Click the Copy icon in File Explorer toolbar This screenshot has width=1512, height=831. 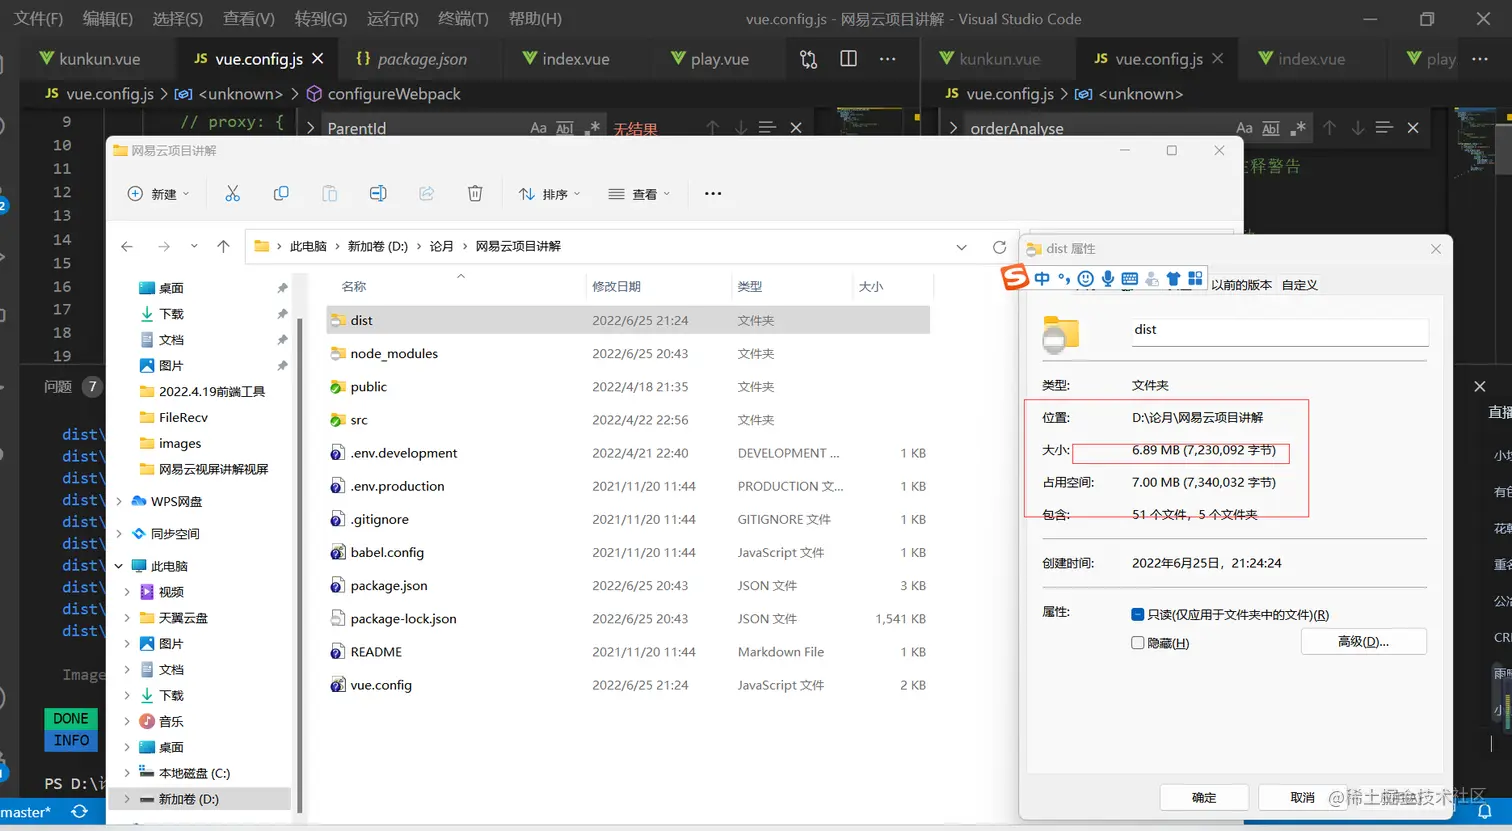click(x=281, y=194)
